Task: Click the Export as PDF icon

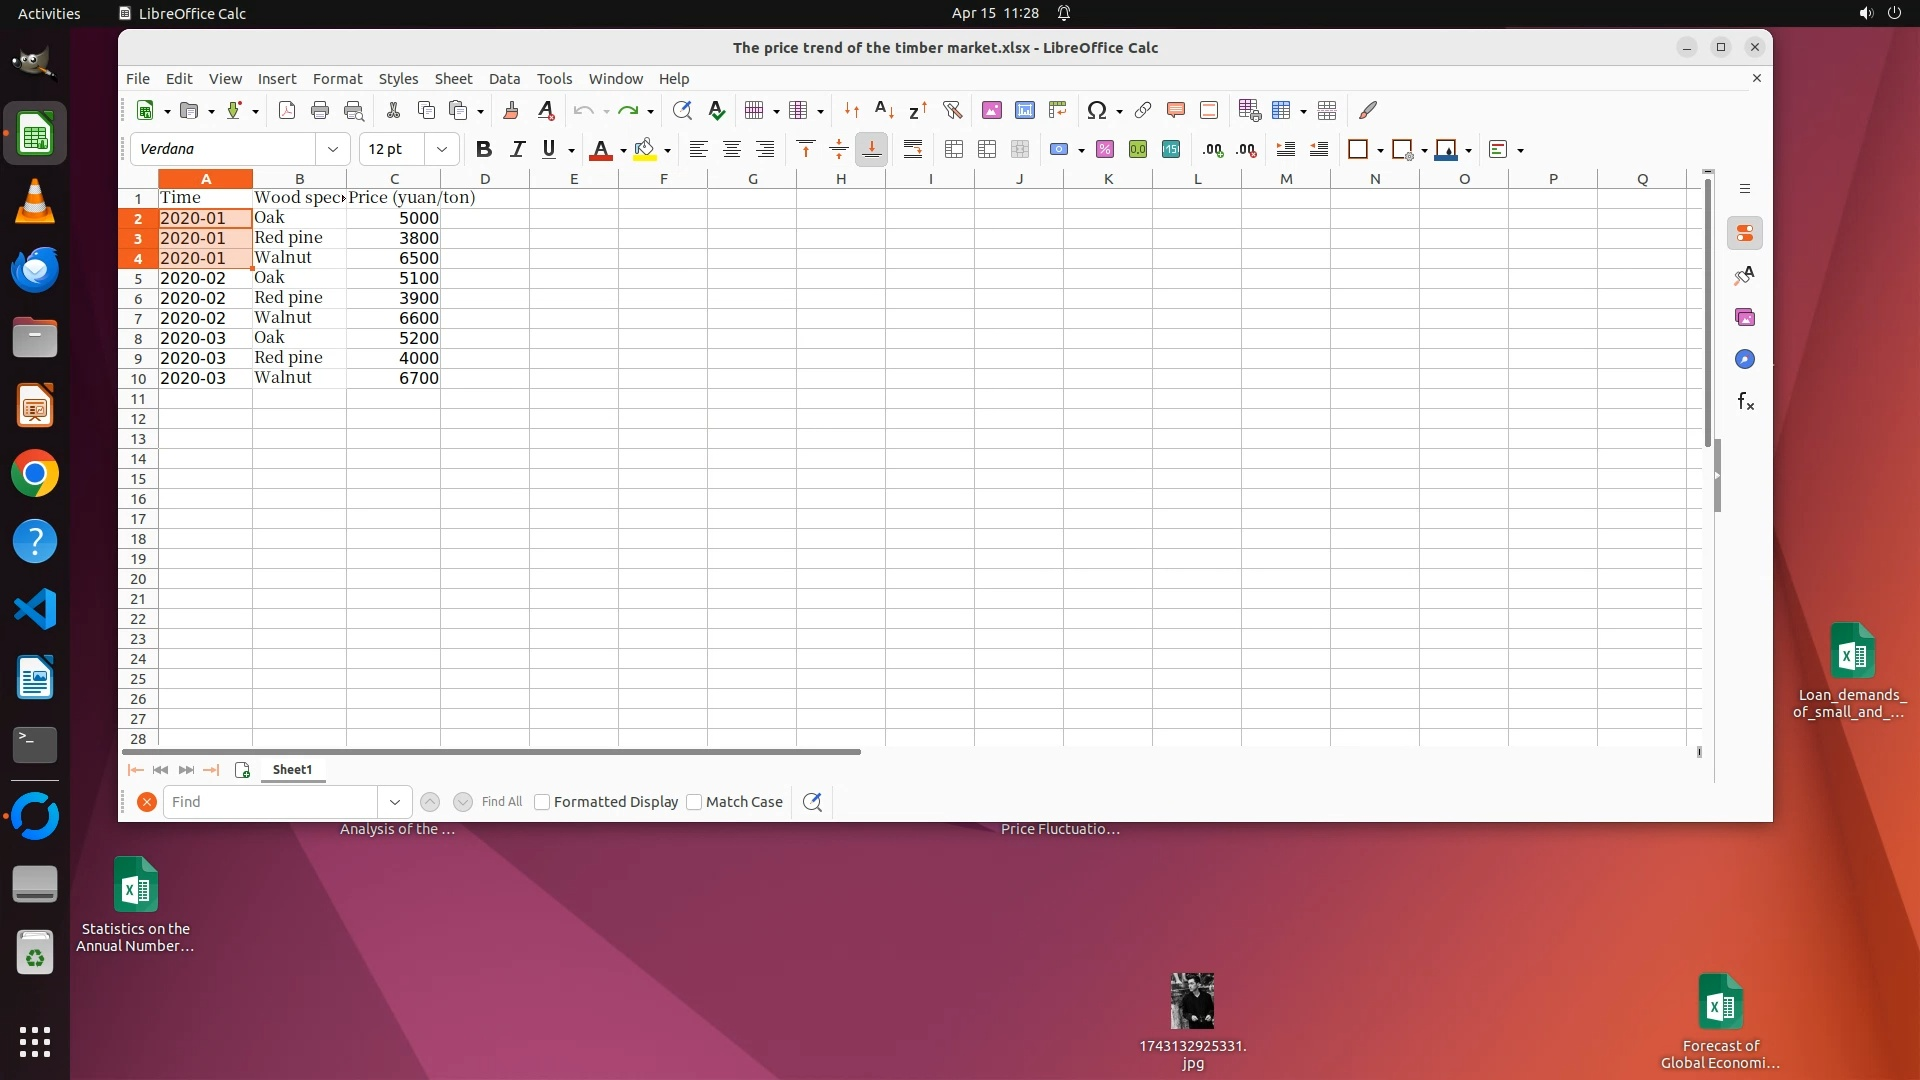Action: tap(287, 110)
